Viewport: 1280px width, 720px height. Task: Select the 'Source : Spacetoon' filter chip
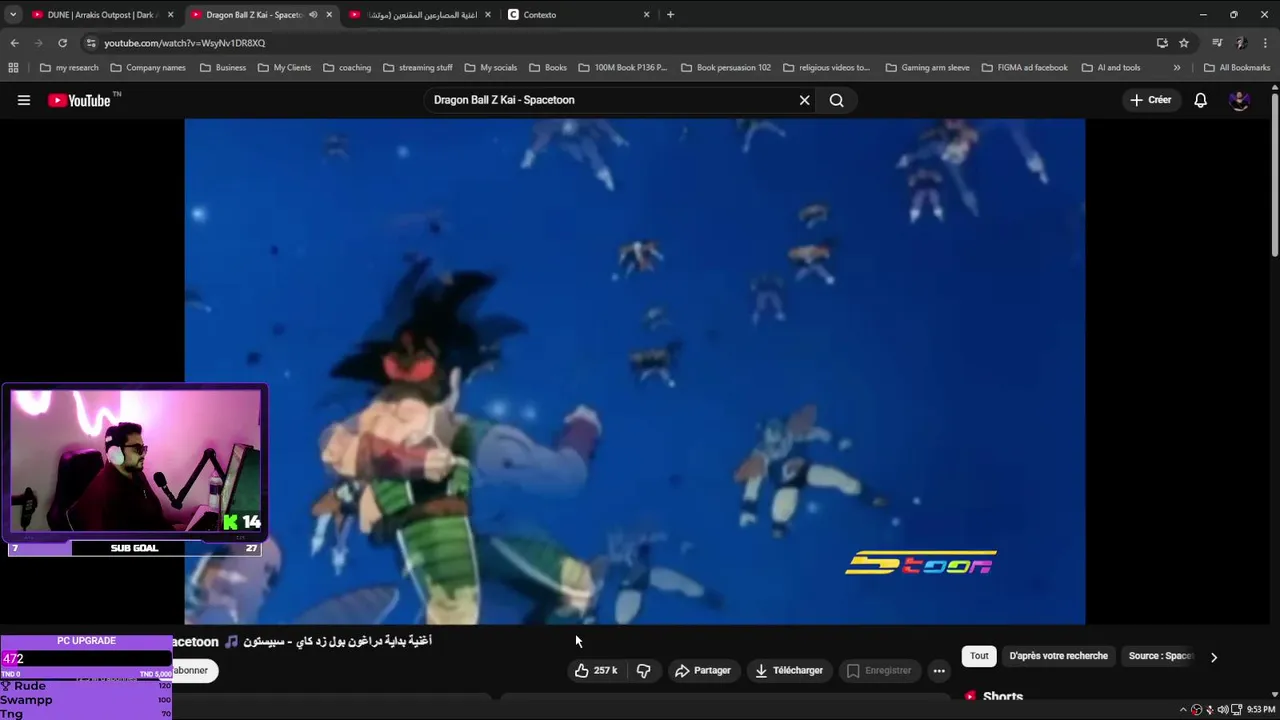coord(1160,656)
